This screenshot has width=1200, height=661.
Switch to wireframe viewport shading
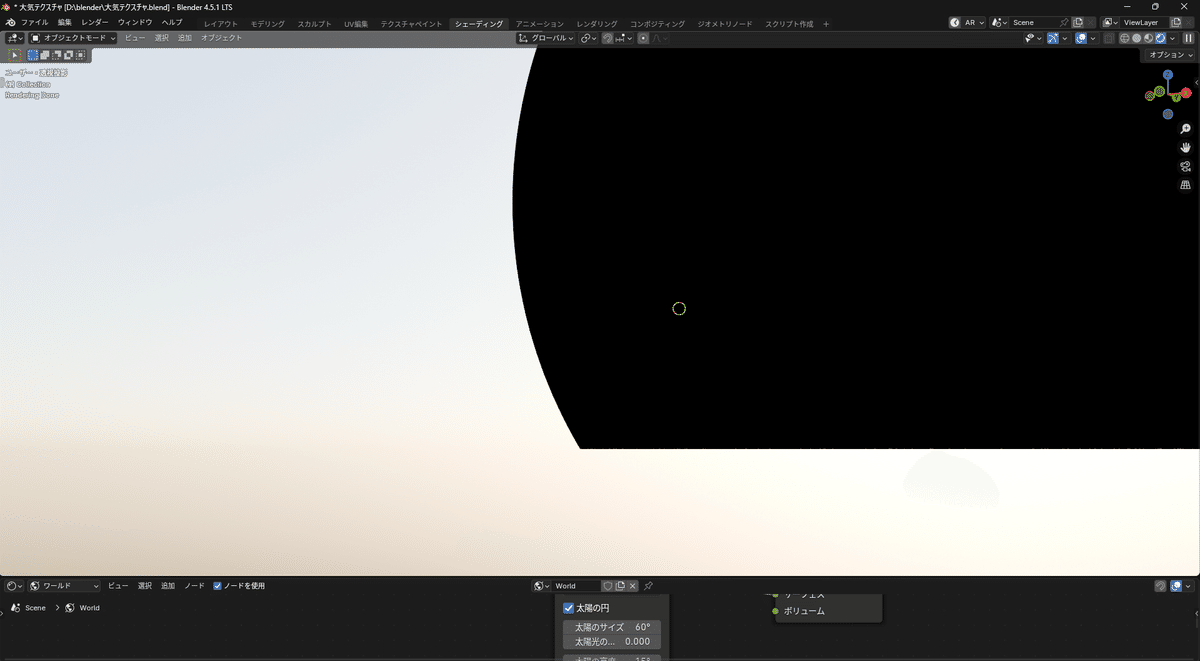point(1125,38)
